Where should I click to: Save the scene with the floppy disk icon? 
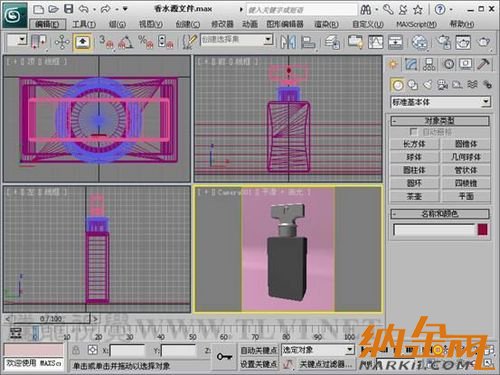[x=69, y=9]
